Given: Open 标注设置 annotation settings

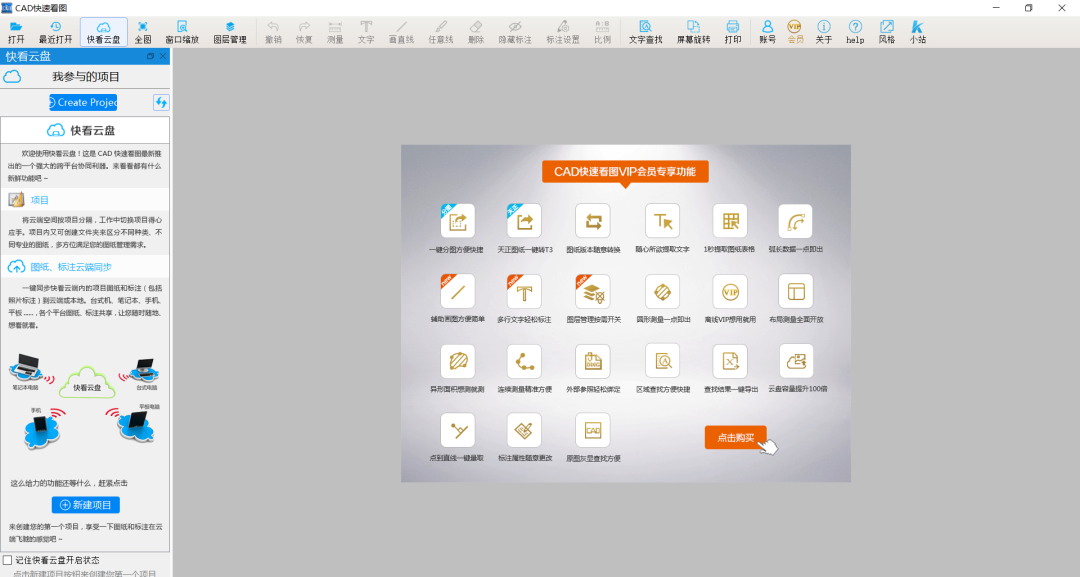Looking at the screenshot, I should [563, 32].
